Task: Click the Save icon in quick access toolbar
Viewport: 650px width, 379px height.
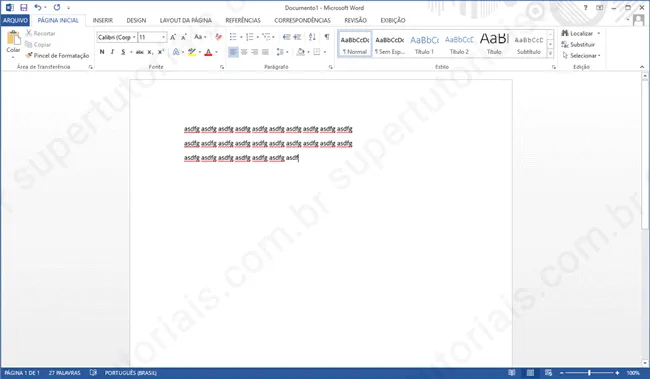Action: [24, 7]
